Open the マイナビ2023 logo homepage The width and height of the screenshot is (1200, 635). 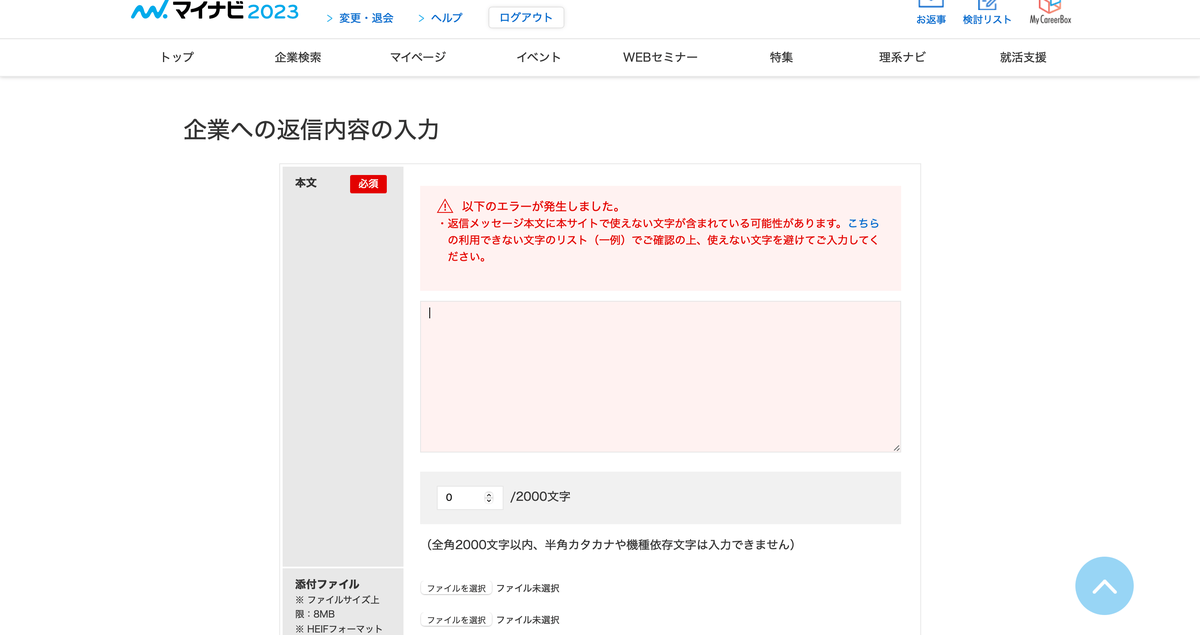215,11
